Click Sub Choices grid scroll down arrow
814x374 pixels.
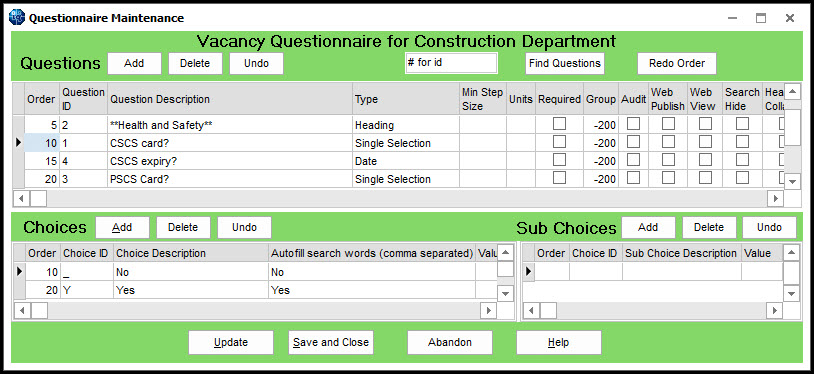point(791,293)
